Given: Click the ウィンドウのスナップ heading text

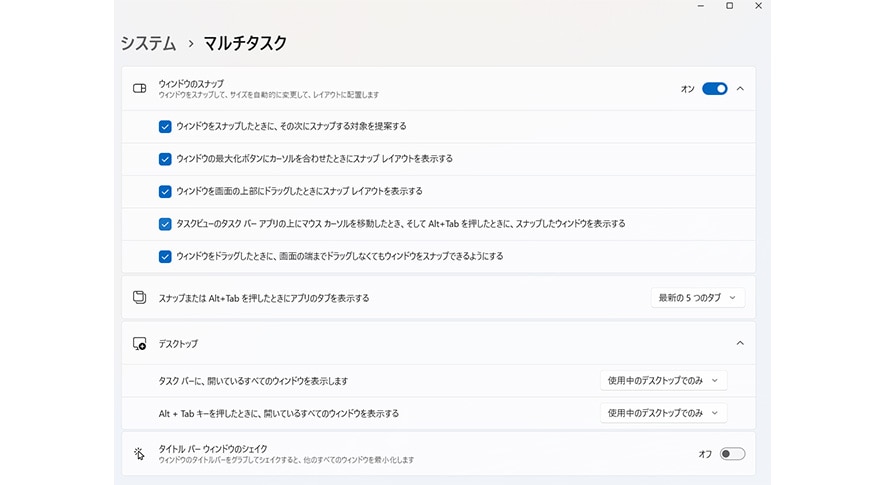Looking at the screenshot, I should [191, 84].
